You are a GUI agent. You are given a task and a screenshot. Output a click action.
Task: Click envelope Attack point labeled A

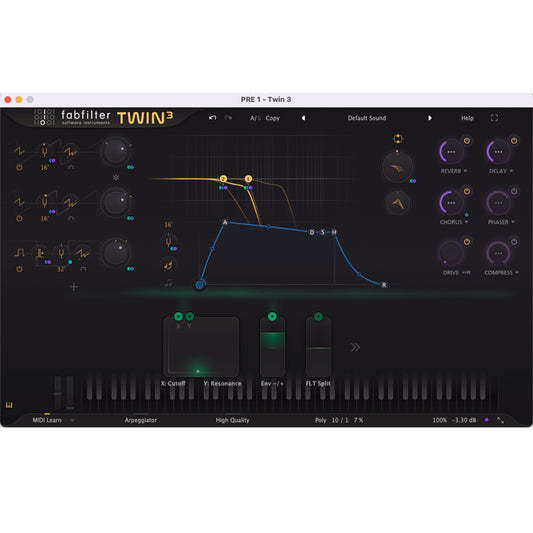click(225, 222)
